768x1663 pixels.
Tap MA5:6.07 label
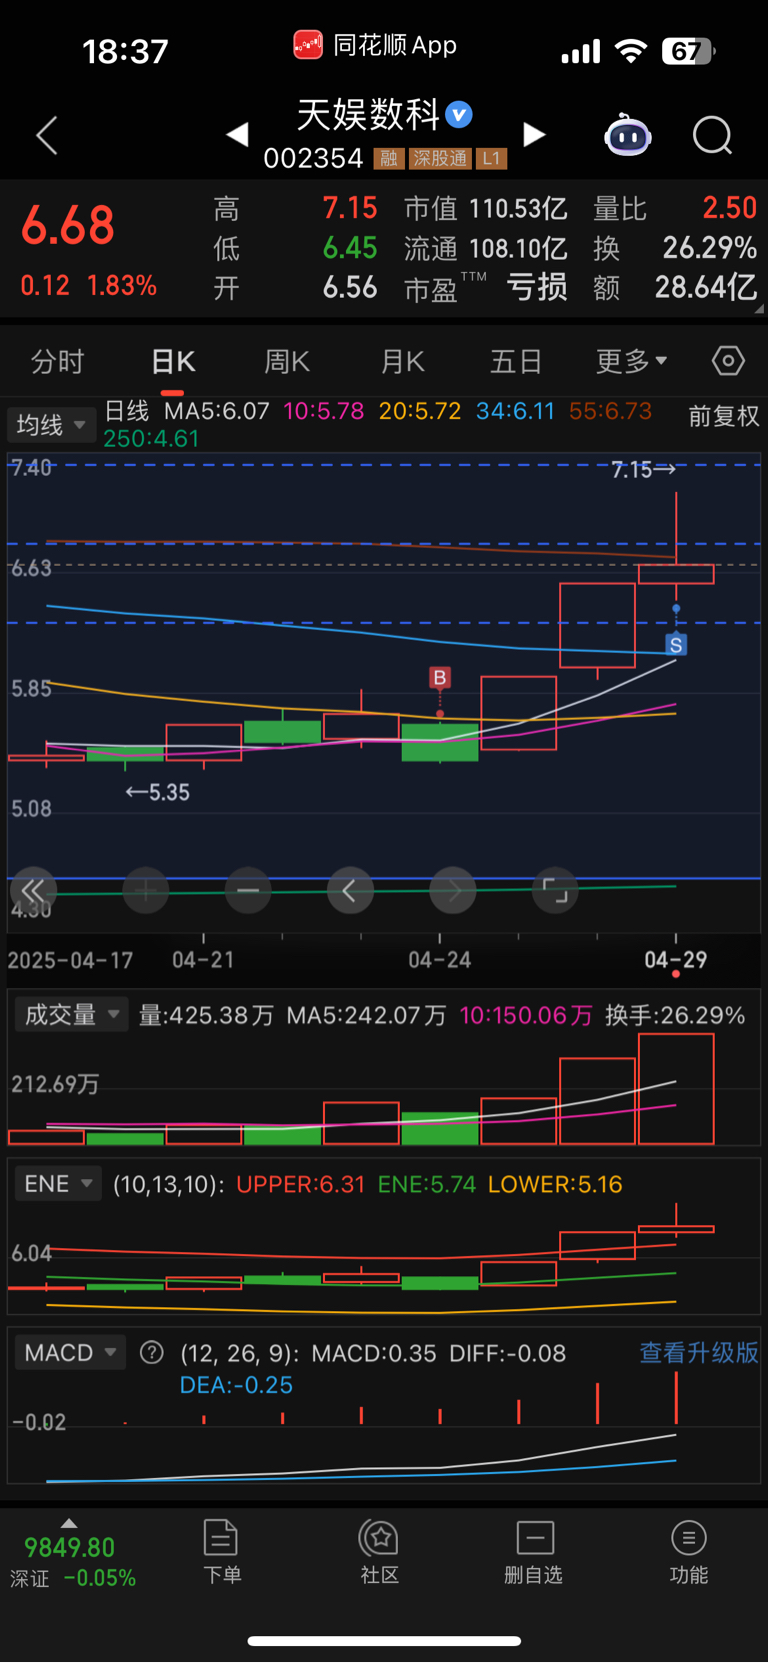pyautogui.click(x=217, y=411)
